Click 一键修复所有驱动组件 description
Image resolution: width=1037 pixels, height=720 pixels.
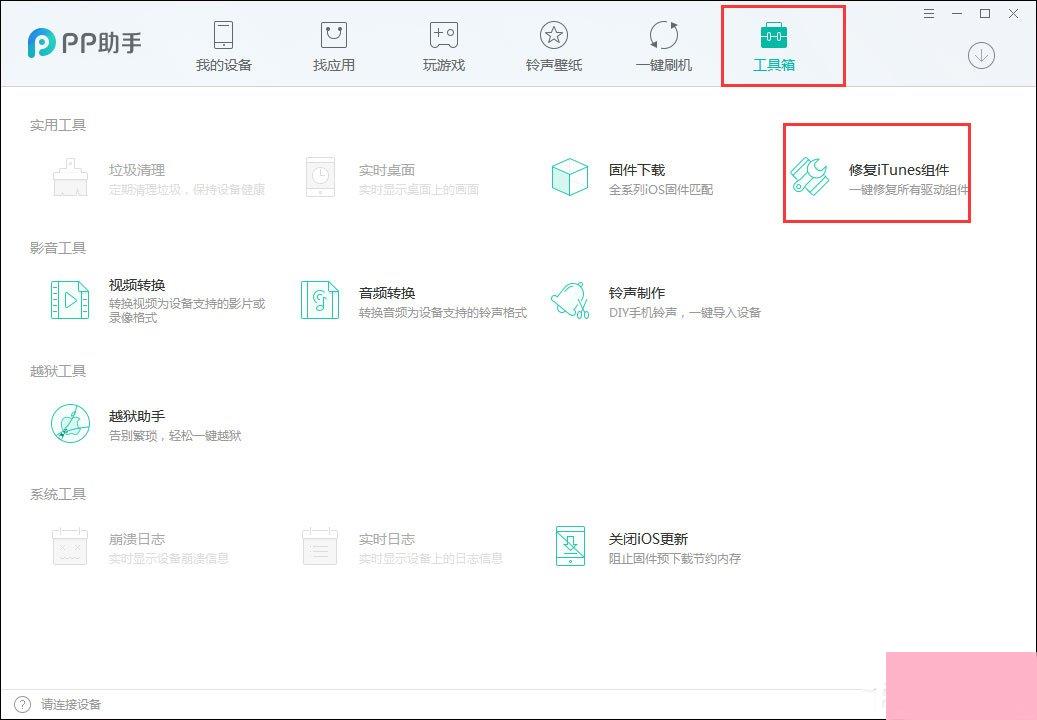909,190
